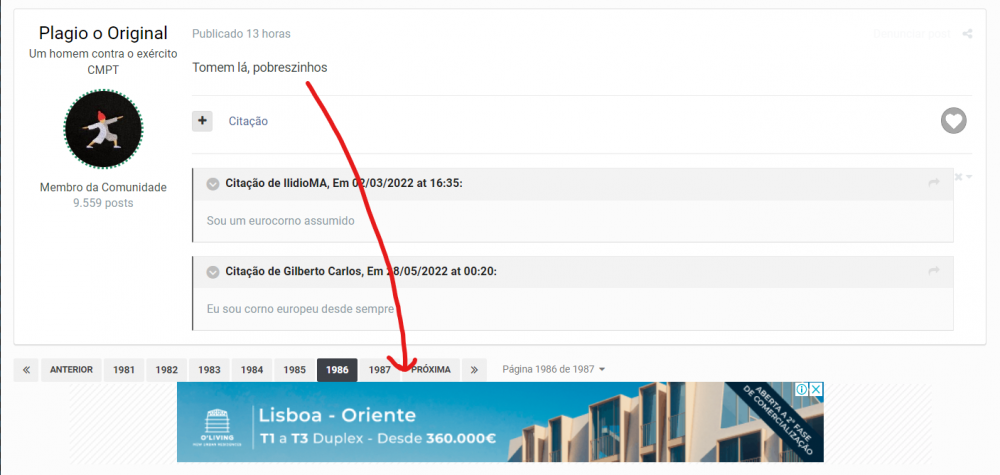
Task: Click the user avatar image
Action: point(103,129)
